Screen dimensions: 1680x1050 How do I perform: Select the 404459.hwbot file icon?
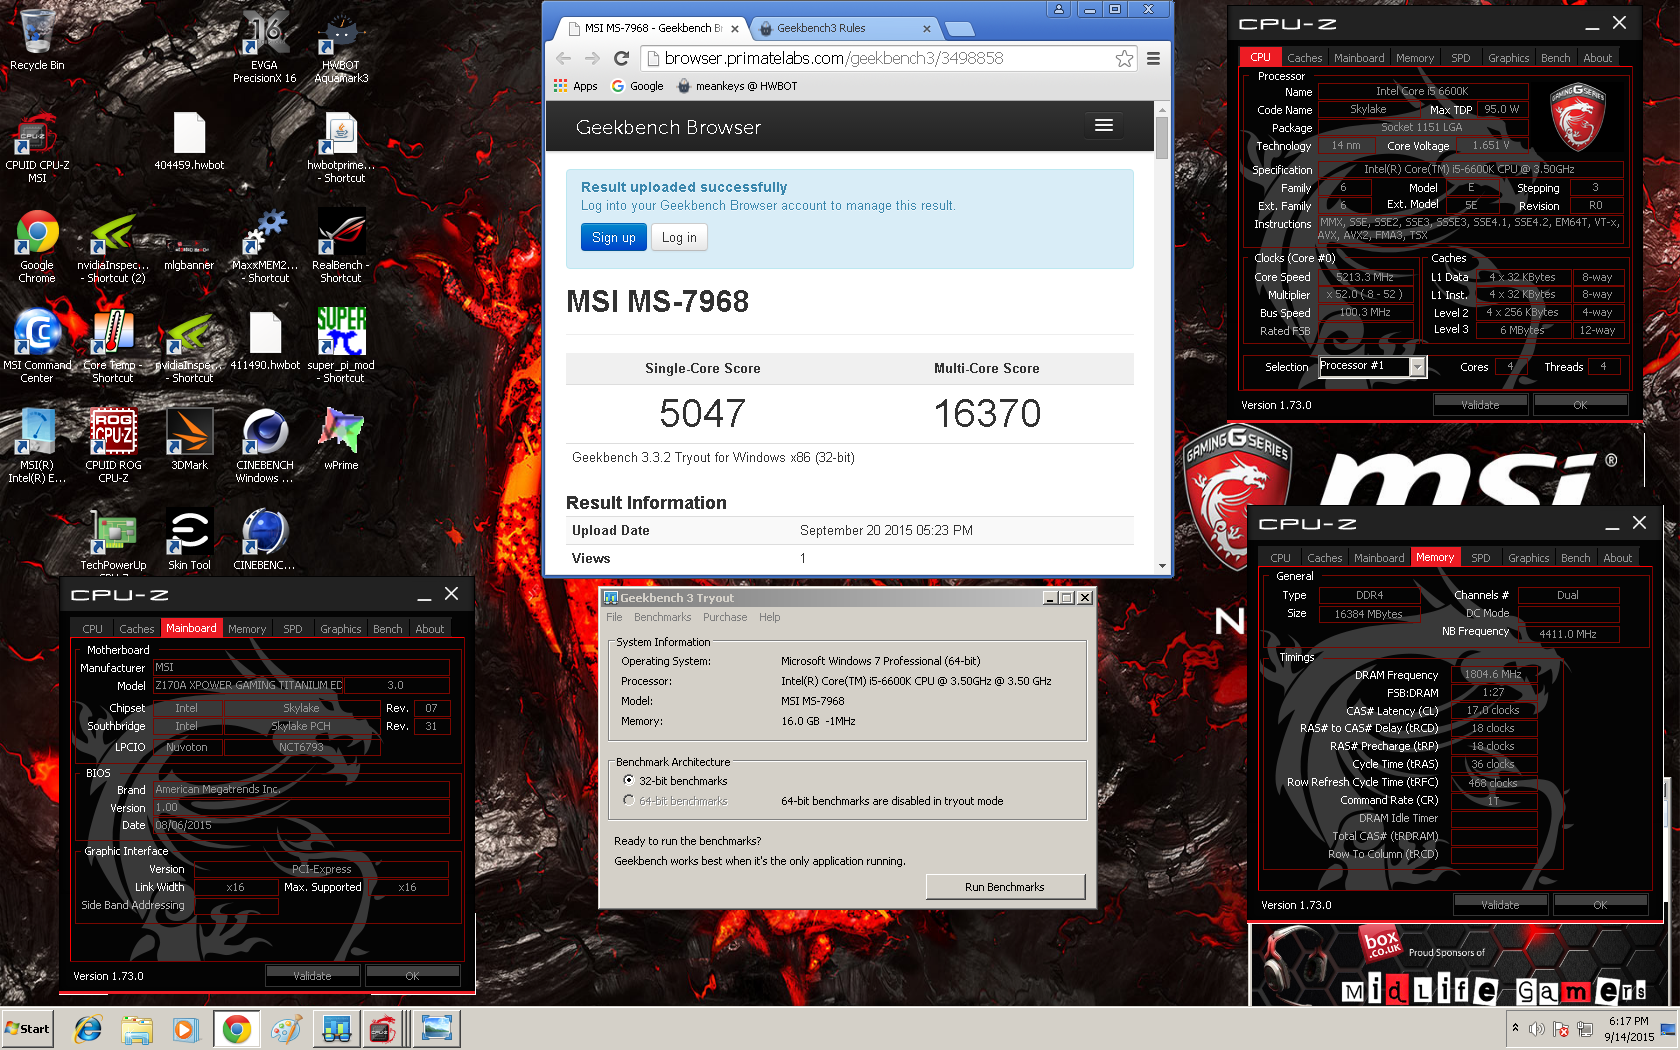tap(189, 140)
